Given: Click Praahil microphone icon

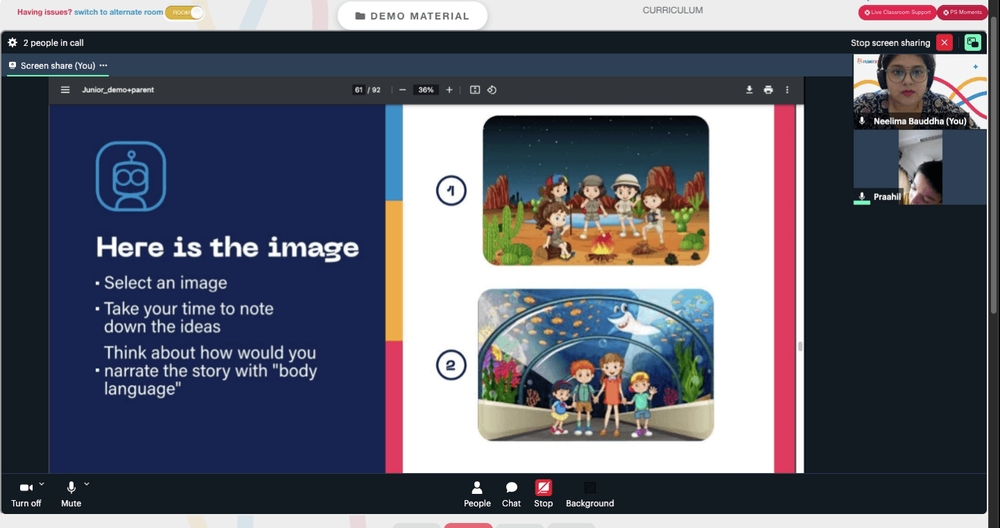Looking at the screenshot, I should click(x=862, y=197).
